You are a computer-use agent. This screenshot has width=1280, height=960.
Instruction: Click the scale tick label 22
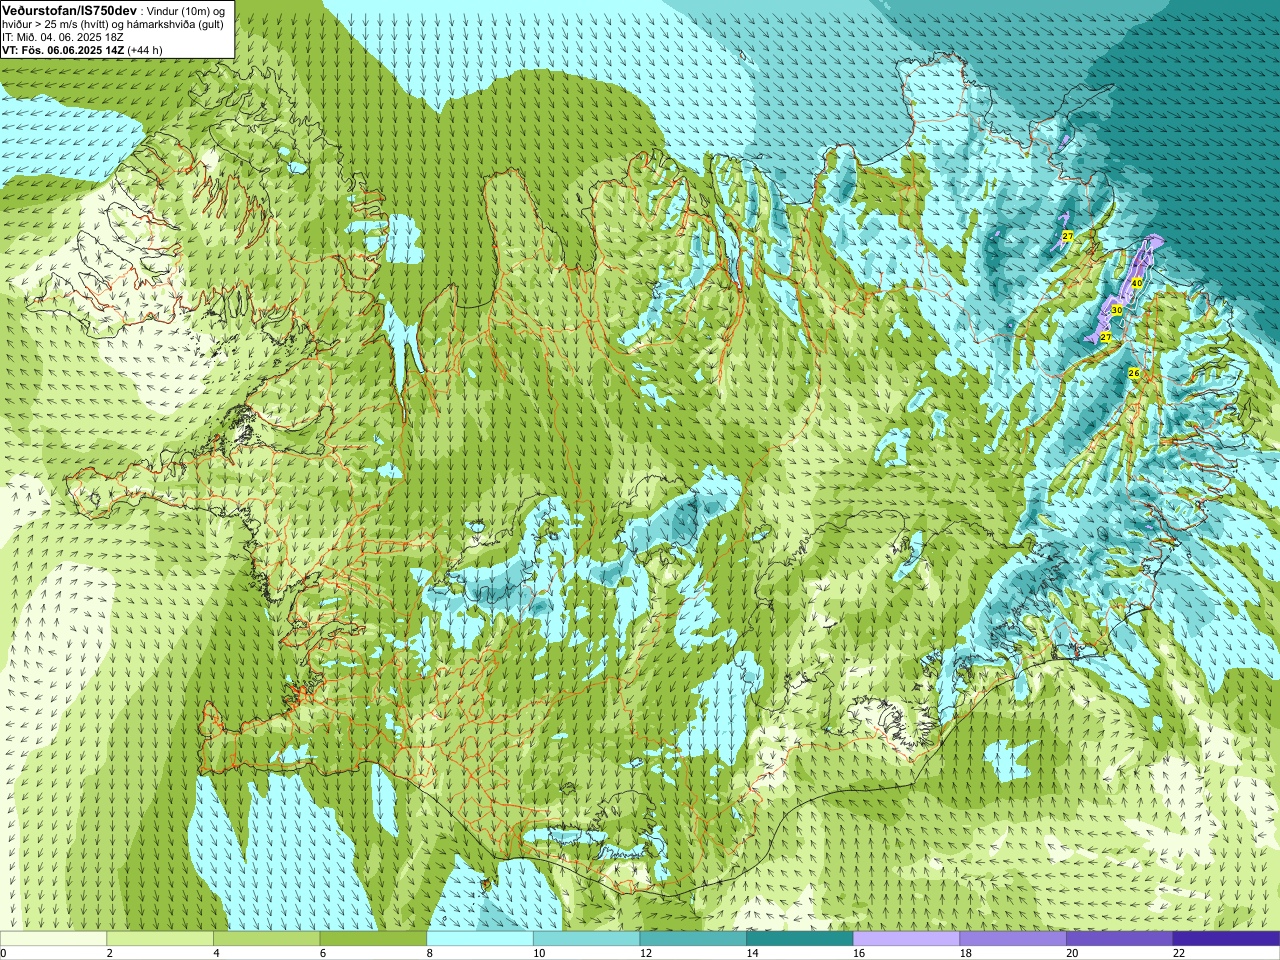[1178, 953]
